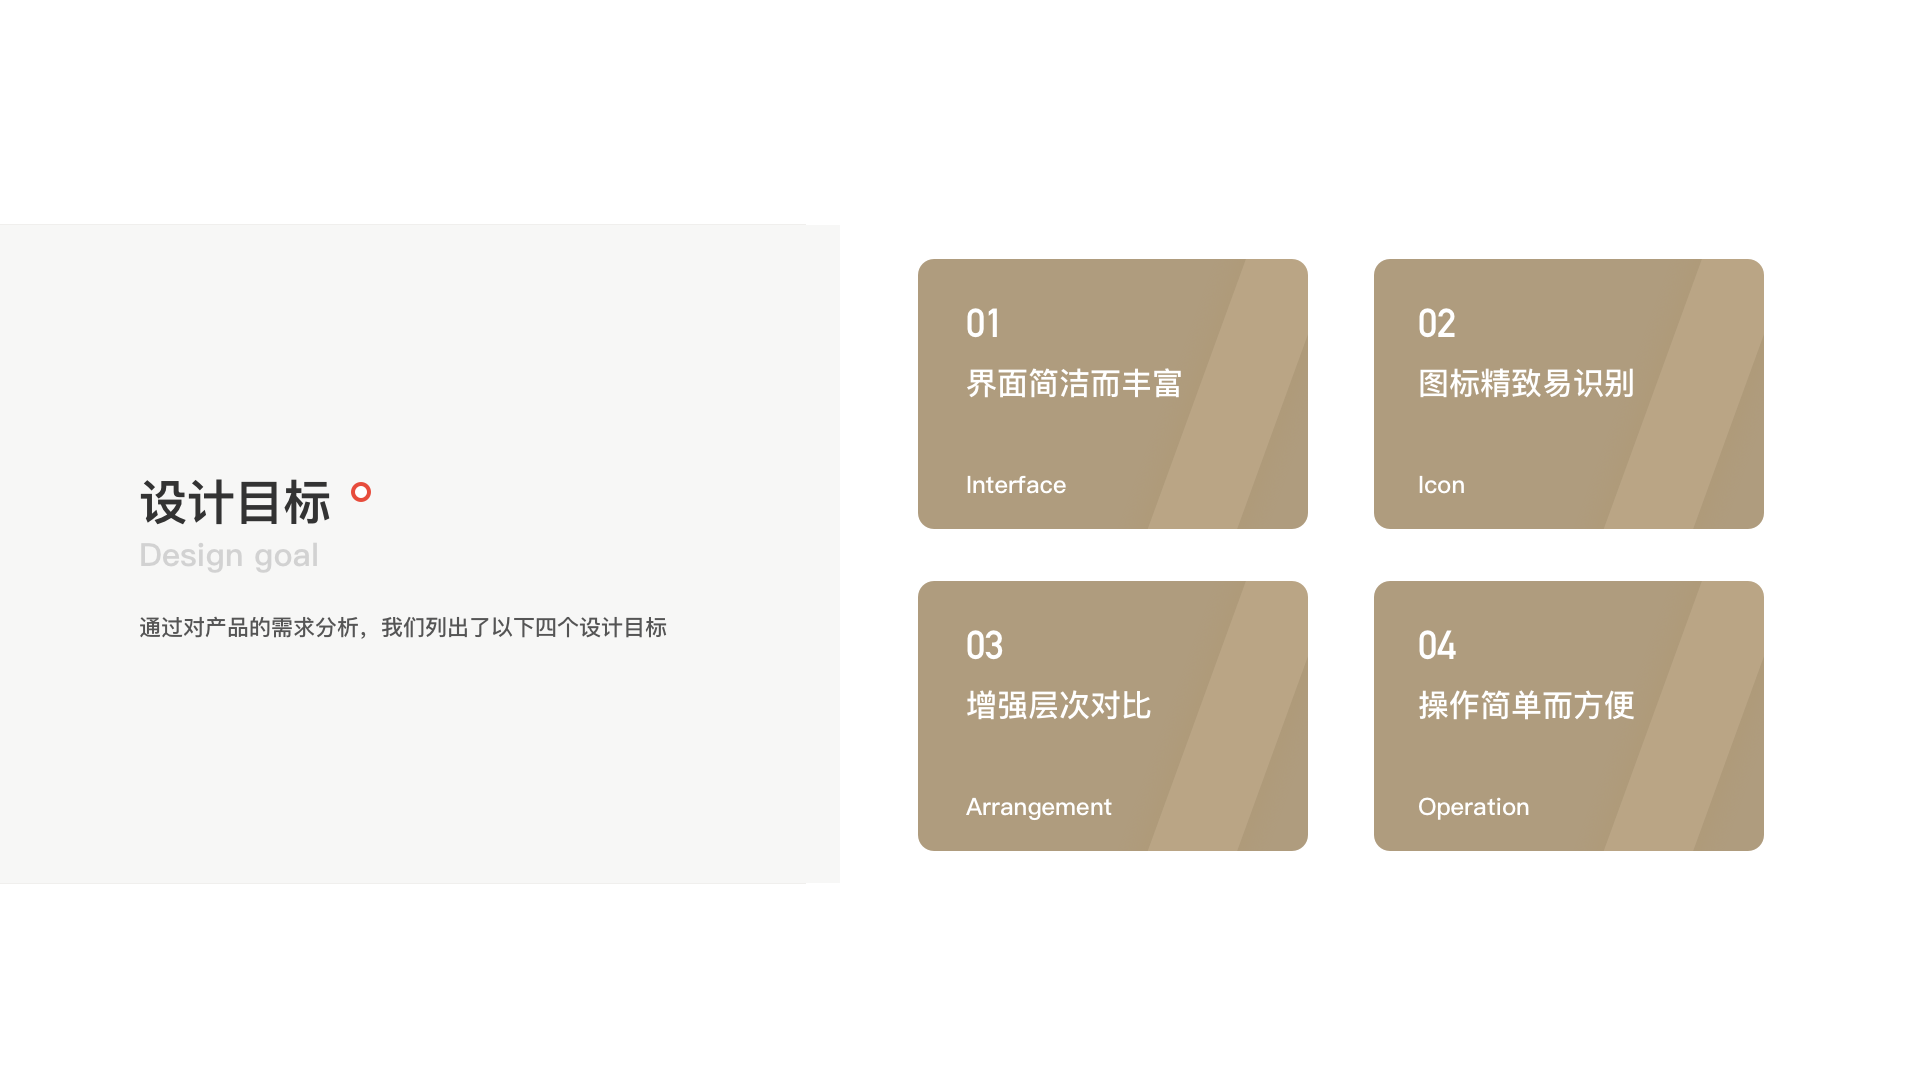Click the 设计目标 heading
Viewport: 1920px width, 1080px height.
coord(235,503)
